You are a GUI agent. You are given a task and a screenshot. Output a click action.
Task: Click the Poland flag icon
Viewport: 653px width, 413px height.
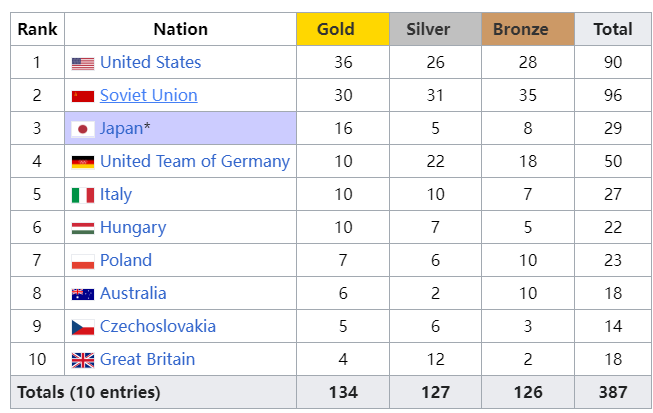click(83, 261)
